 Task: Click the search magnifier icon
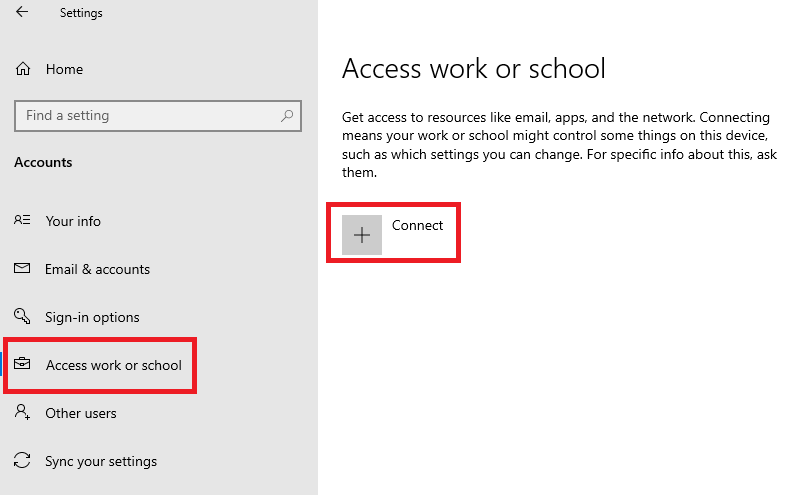point(287,116)
